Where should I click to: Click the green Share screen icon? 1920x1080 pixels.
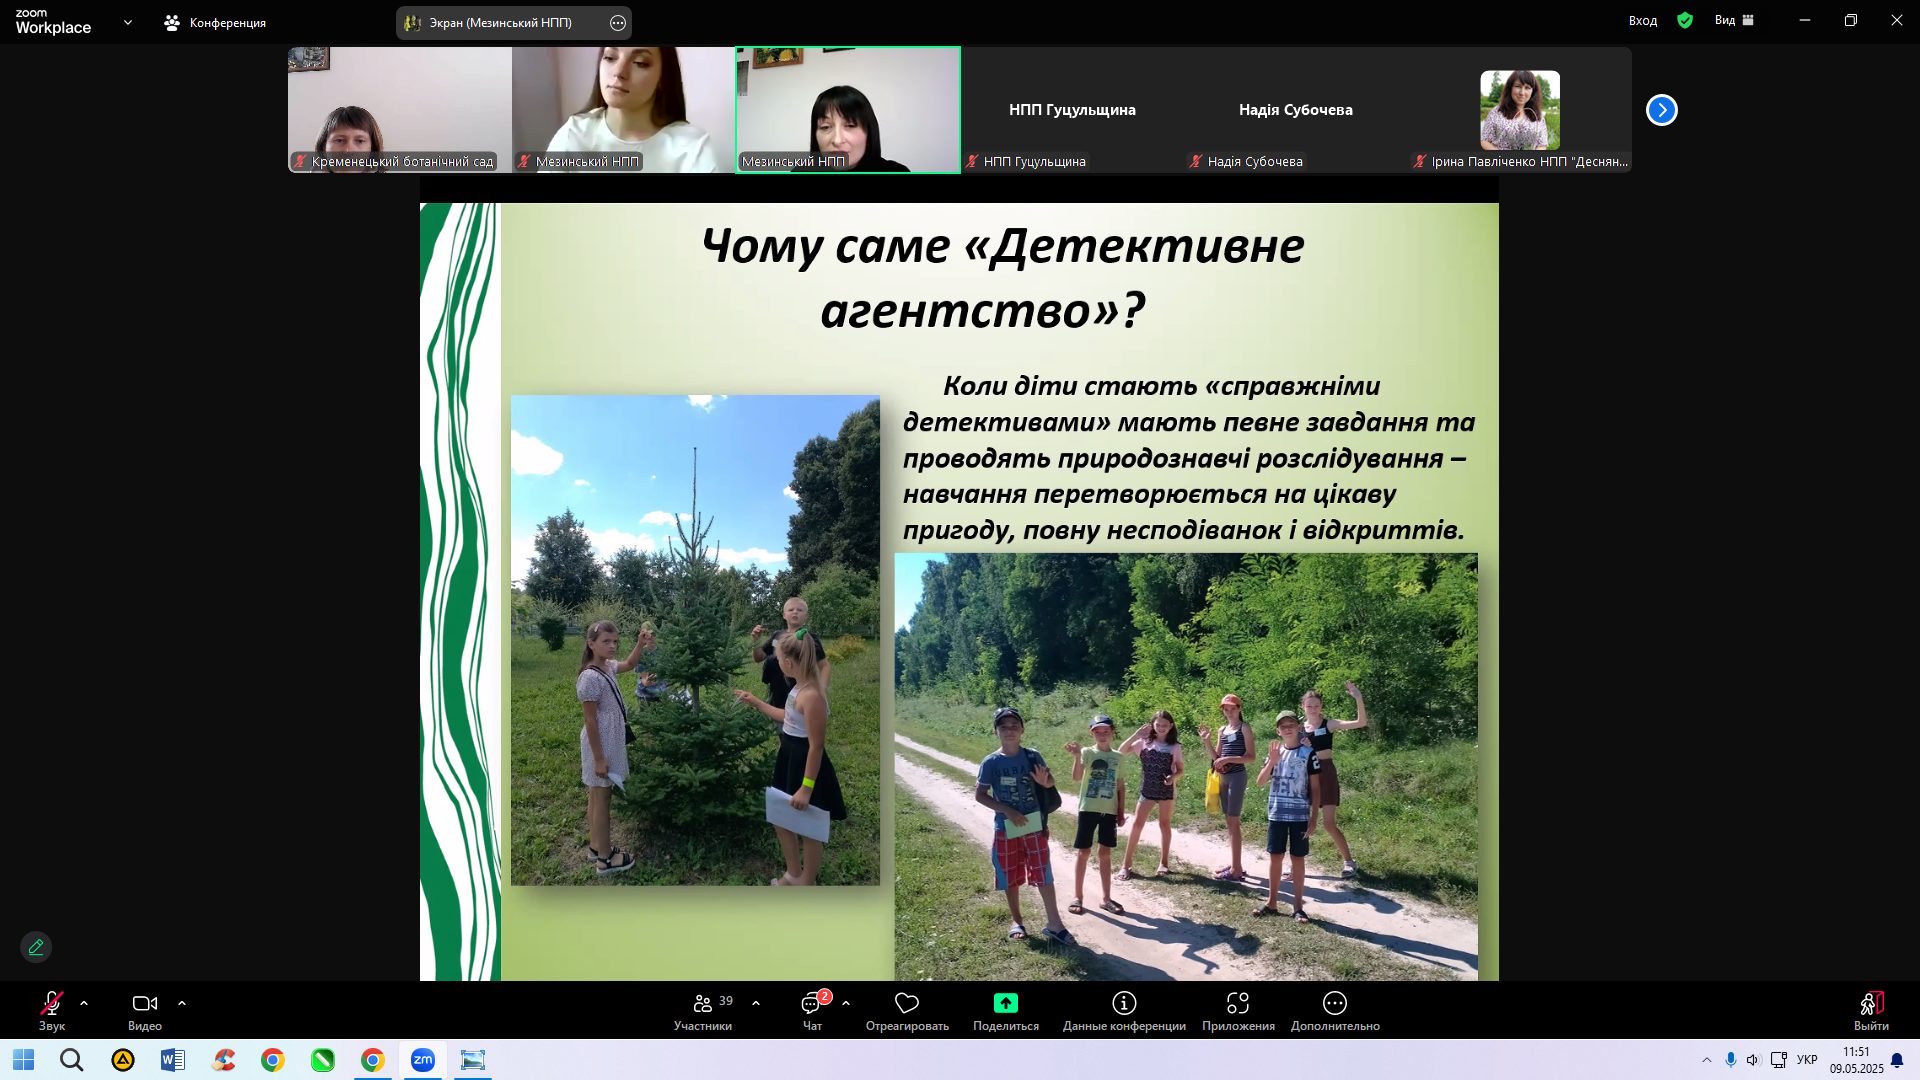(1005, 1003)
